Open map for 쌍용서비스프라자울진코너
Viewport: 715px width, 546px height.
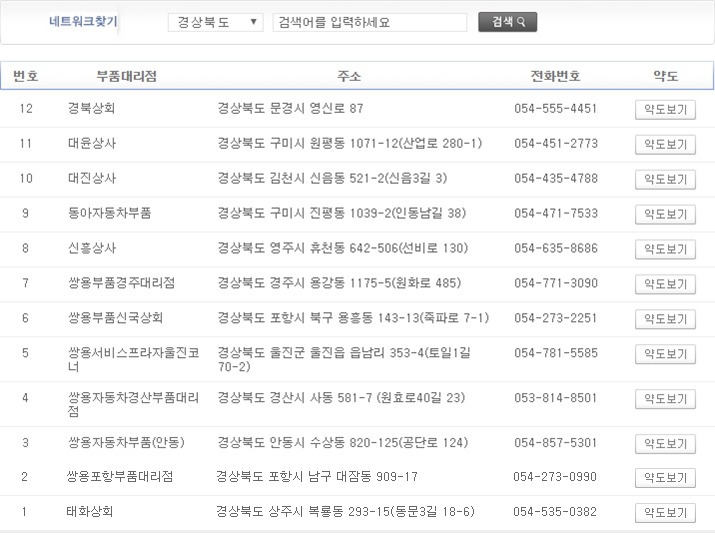click(x=665, y=354)
